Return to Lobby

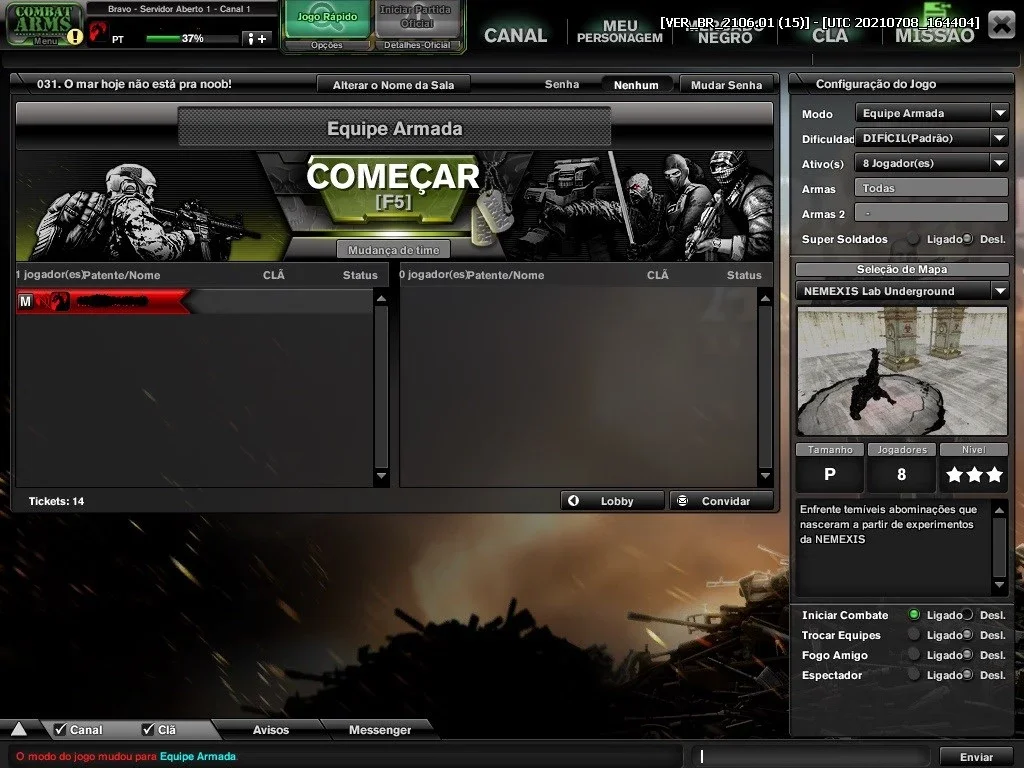[x=612, y=501]
